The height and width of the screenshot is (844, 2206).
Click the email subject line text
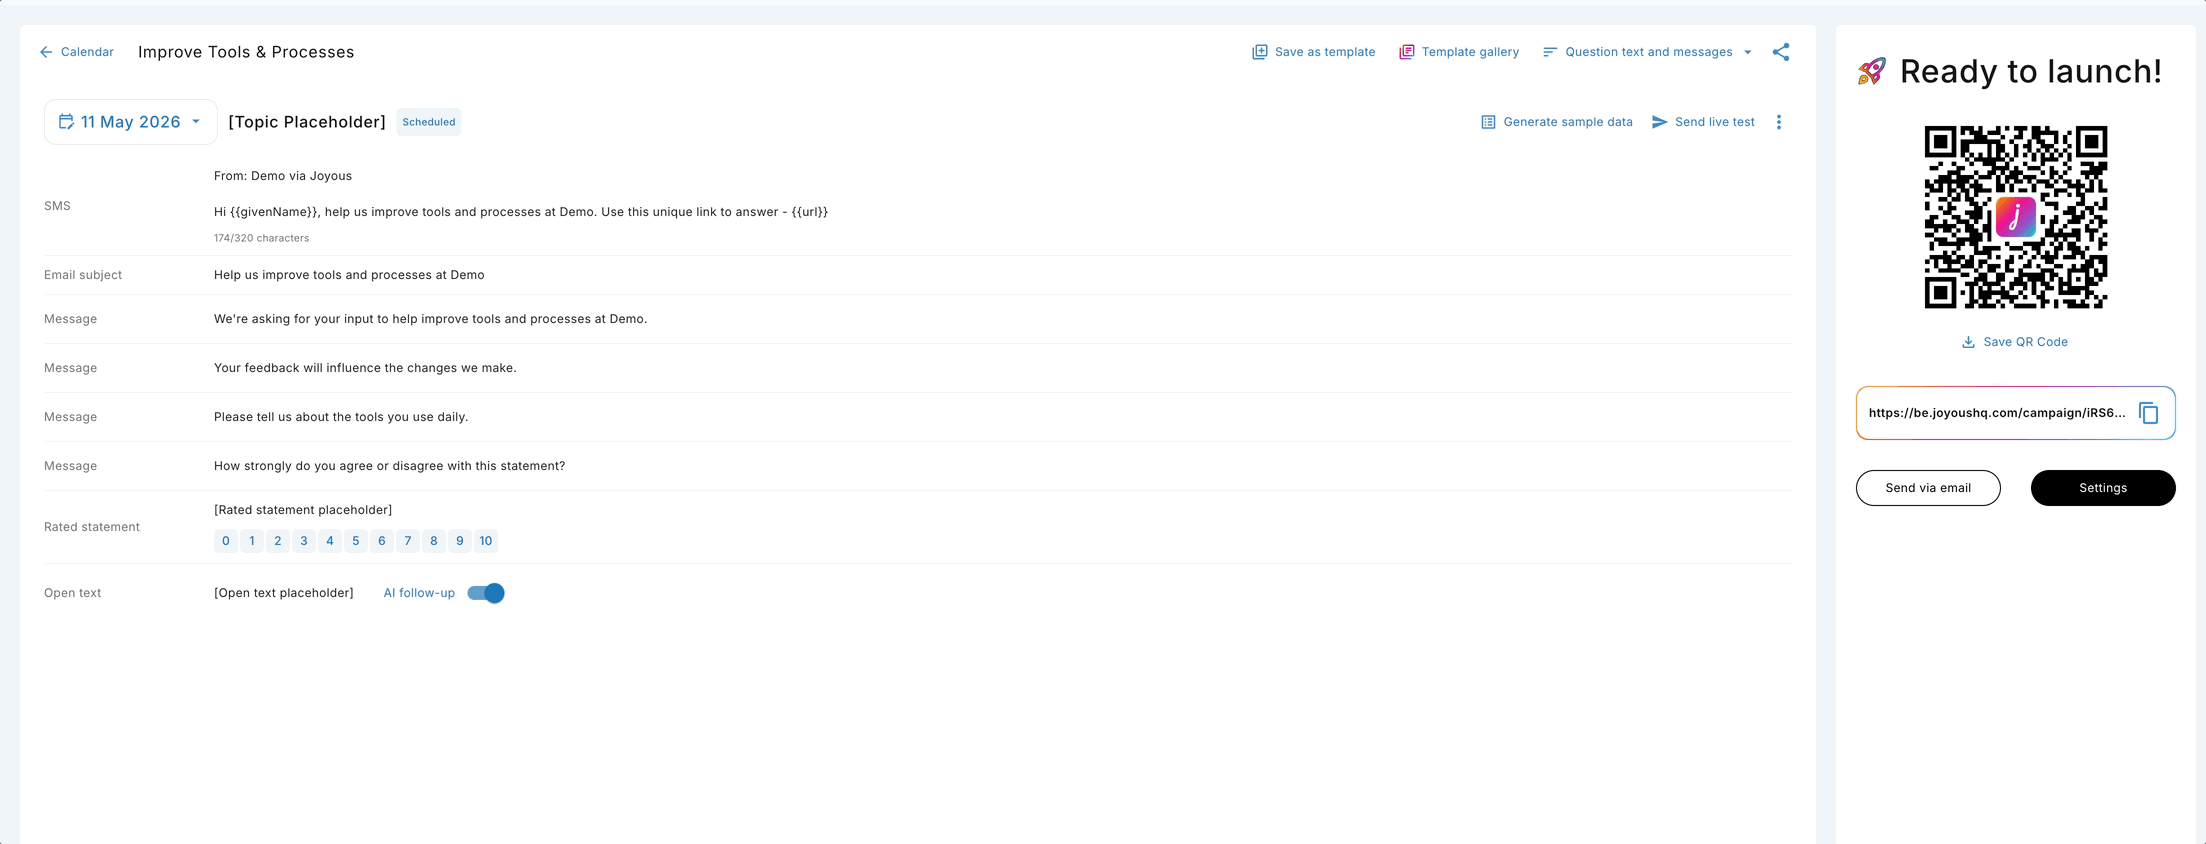click(349, 275)
